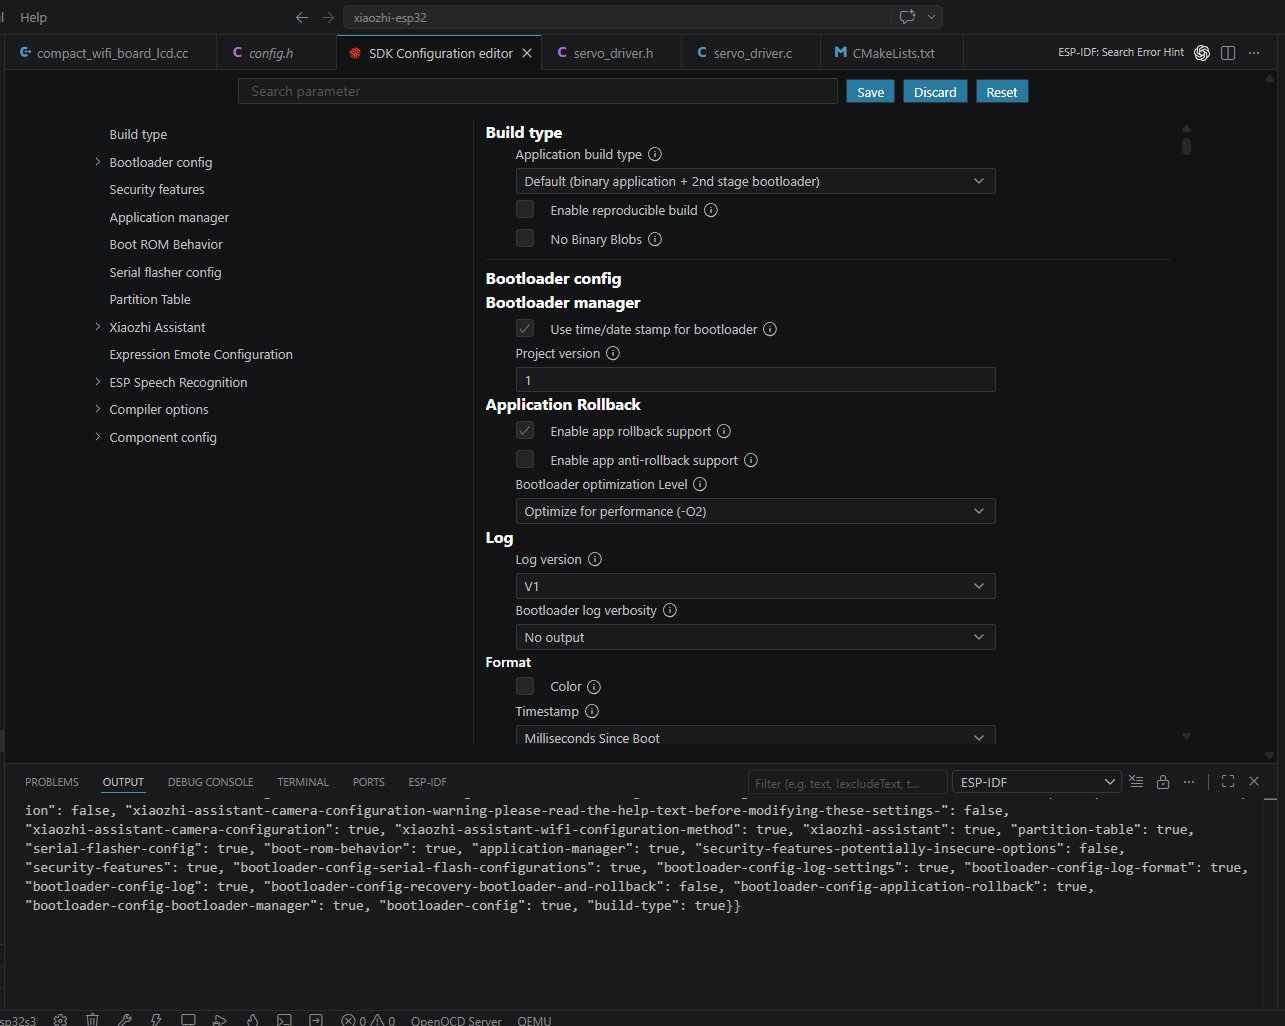This screenshot has width=1285, height=1026.
Task: Uncheck Enable app rollback support
Action: tap(525, 431)
